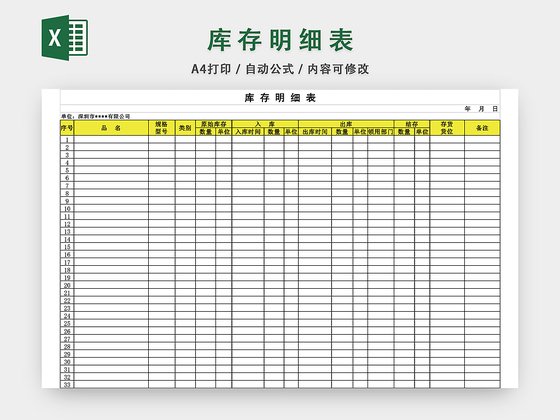
Task: Click row number 33
Action: [x=67, y=385]
